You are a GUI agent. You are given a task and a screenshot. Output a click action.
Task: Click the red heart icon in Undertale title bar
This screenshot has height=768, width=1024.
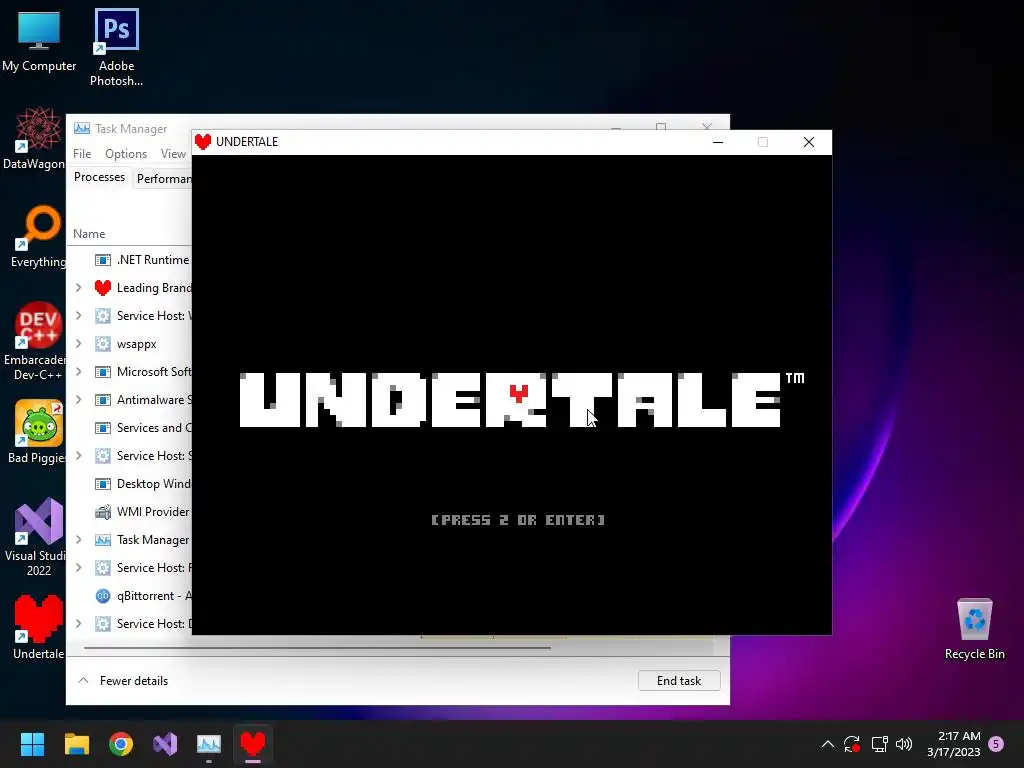click(x=203, y=142)
